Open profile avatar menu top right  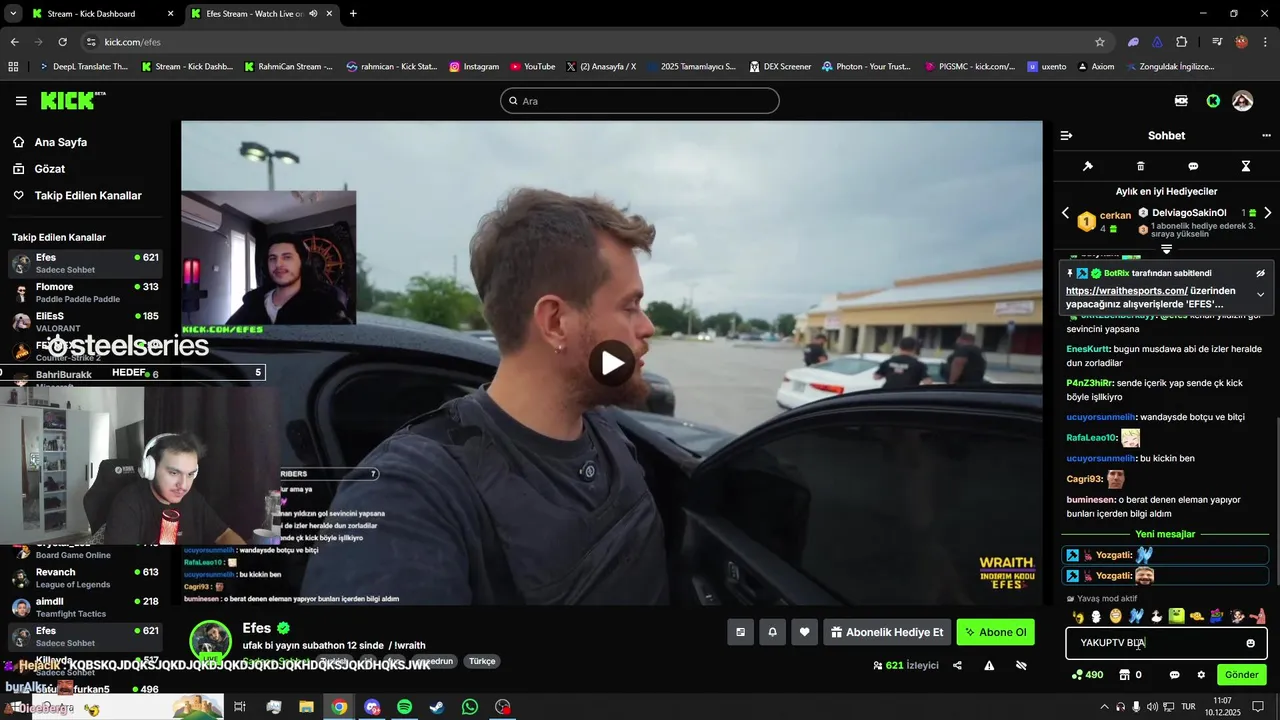1242,101
